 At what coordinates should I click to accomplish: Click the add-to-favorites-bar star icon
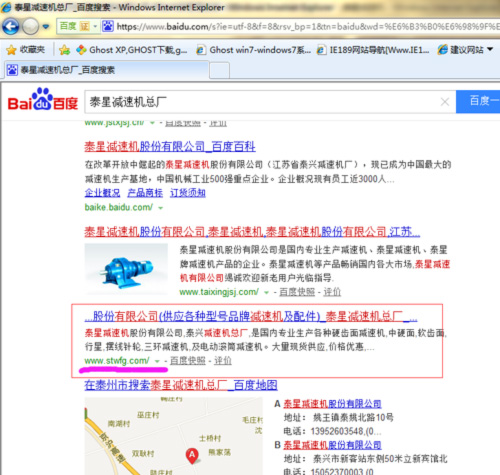(x=64, y=50)
